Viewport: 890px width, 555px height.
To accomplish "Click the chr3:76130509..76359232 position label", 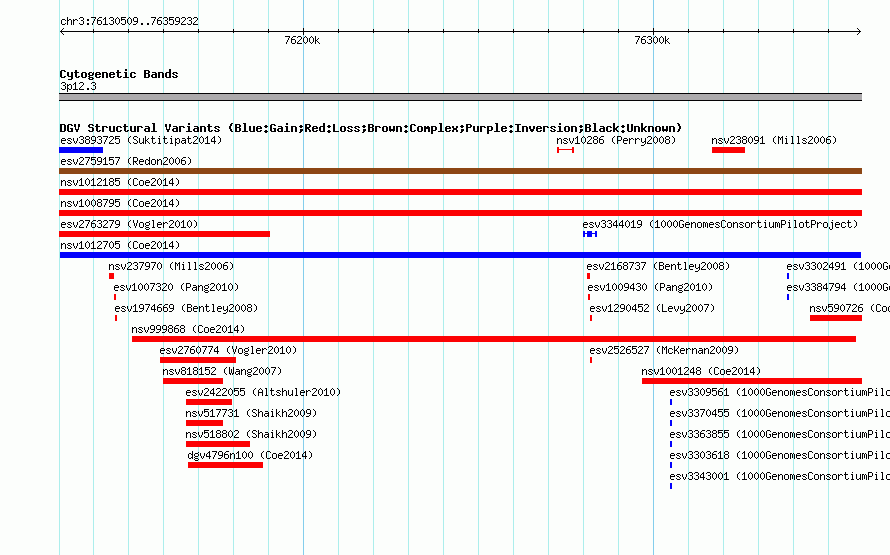I will (x=129, y=21).
